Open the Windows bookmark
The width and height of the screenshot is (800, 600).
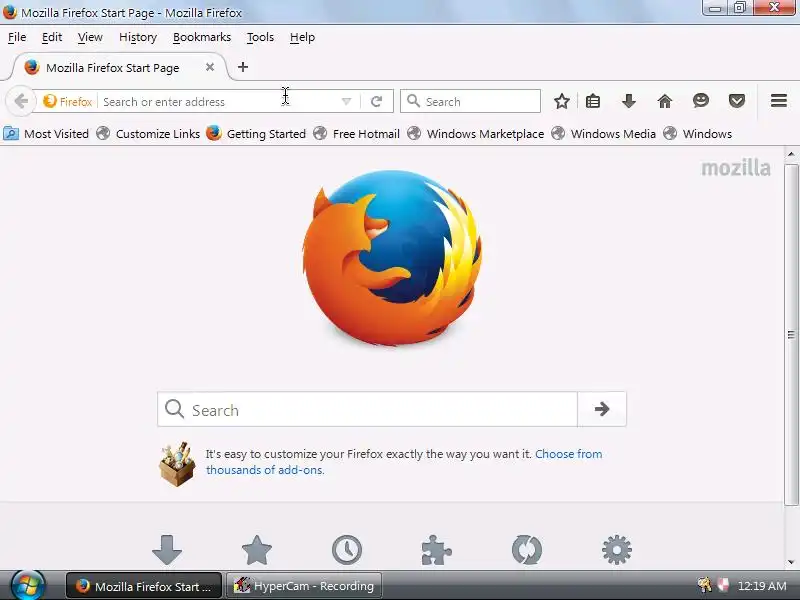pyautogui.click(x=697, y=134)
